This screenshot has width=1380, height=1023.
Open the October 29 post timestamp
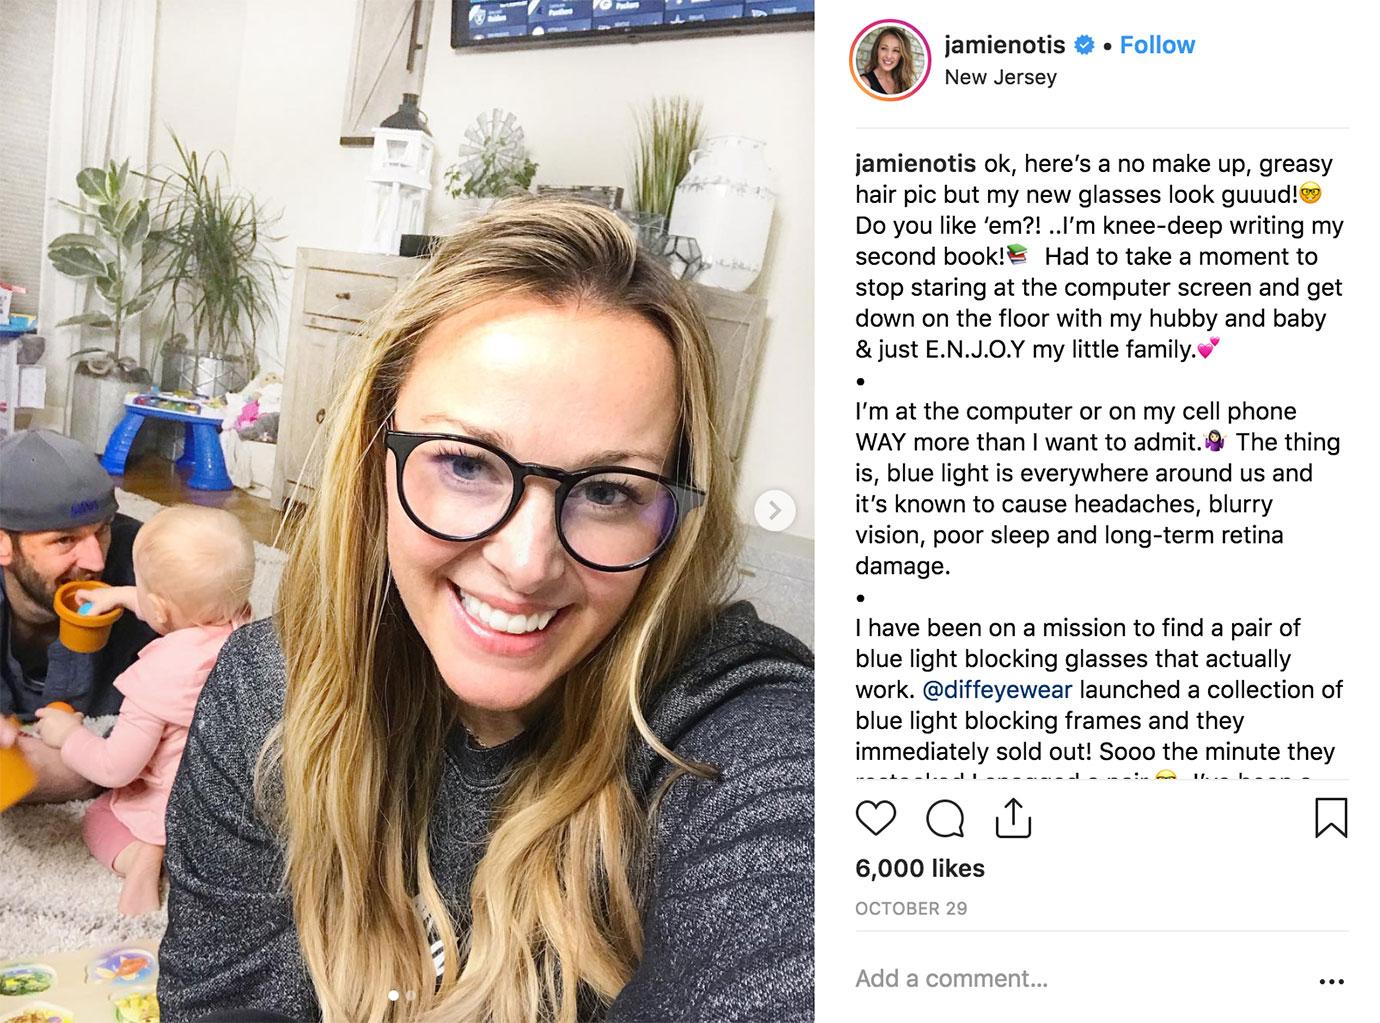(911, 909)
